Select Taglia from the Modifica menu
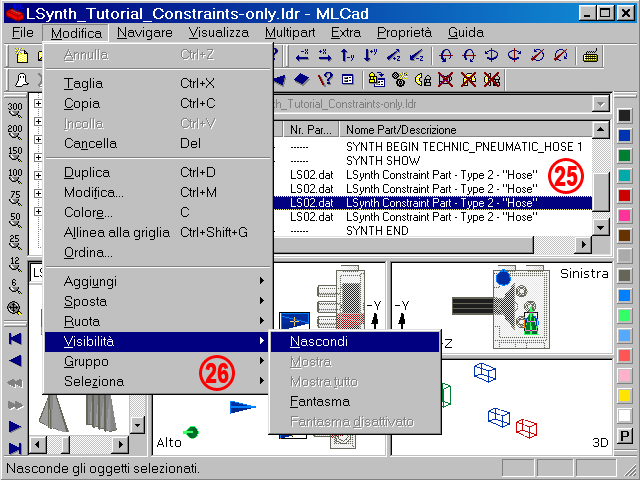640x480 pixels. click(x=157, y=83)
